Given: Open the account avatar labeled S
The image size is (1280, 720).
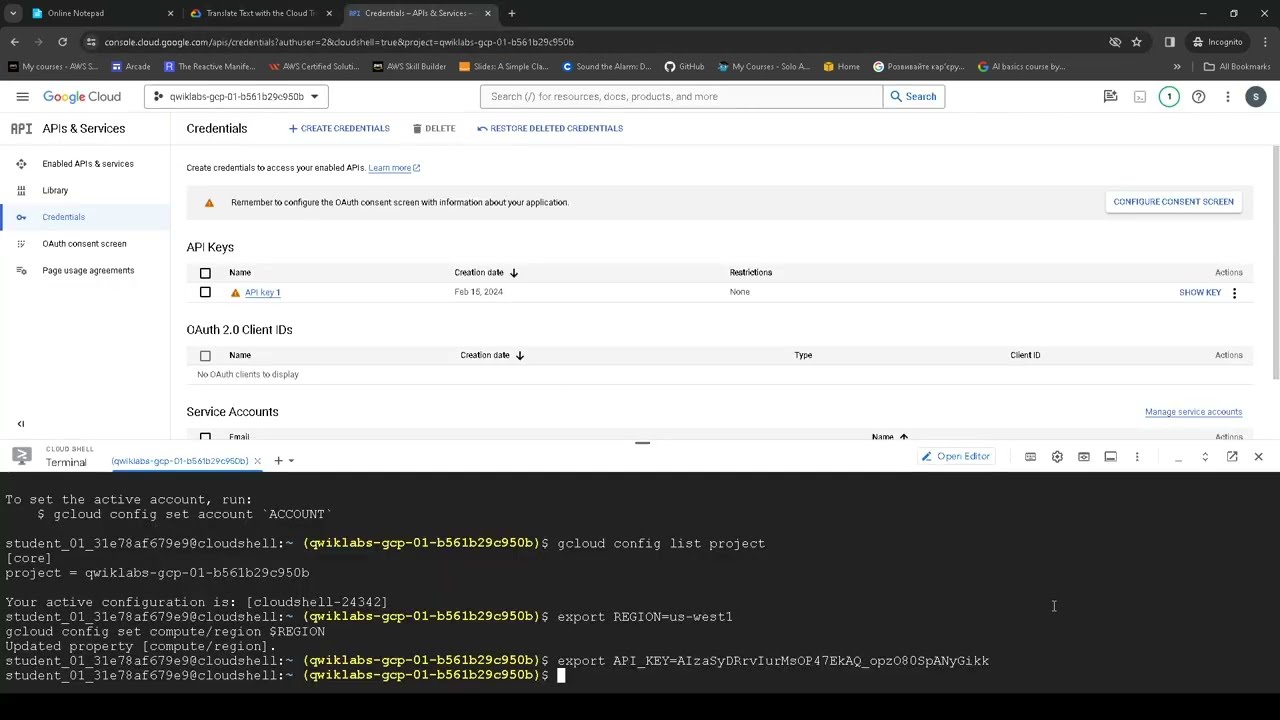Looking at the screenshot, I should (x=1256, y=96).
